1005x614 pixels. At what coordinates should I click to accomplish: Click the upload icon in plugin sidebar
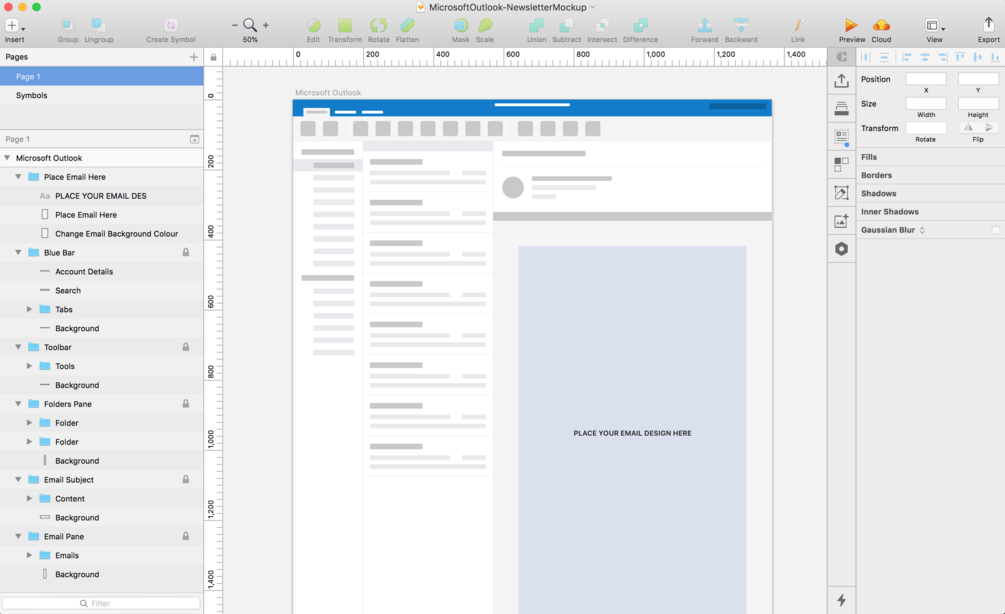tap(841, 81)
